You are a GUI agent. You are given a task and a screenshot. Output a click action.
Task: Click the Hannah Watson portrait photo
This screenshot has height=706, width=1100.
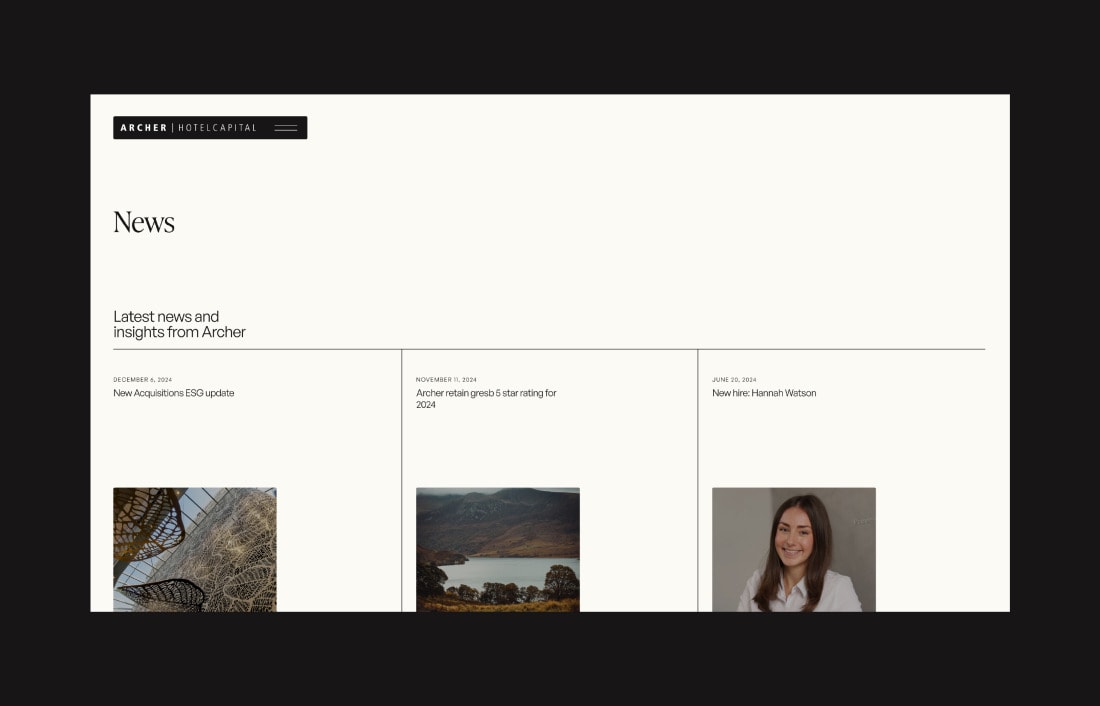click(794, 549)
